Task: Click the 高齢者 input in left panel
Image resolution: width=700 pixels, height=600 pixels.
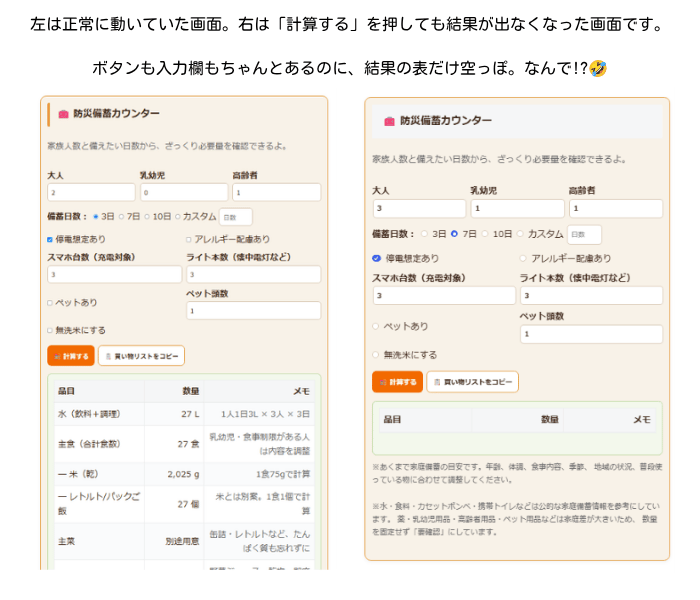Action: tap(276, 192)
